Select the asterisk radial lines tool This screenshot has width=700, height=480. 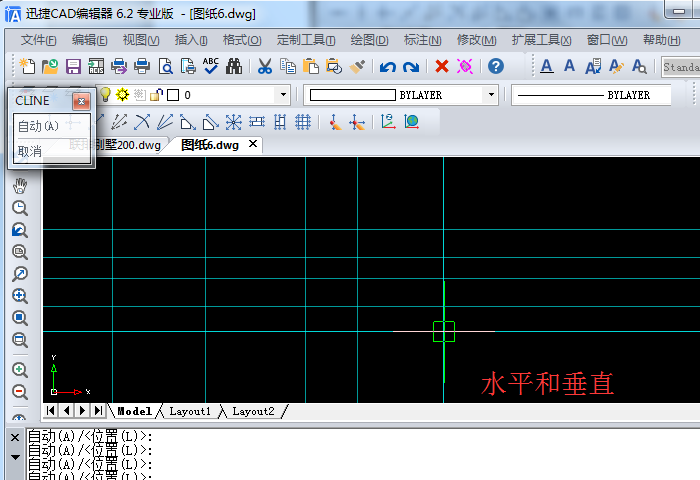click(233, 121)
